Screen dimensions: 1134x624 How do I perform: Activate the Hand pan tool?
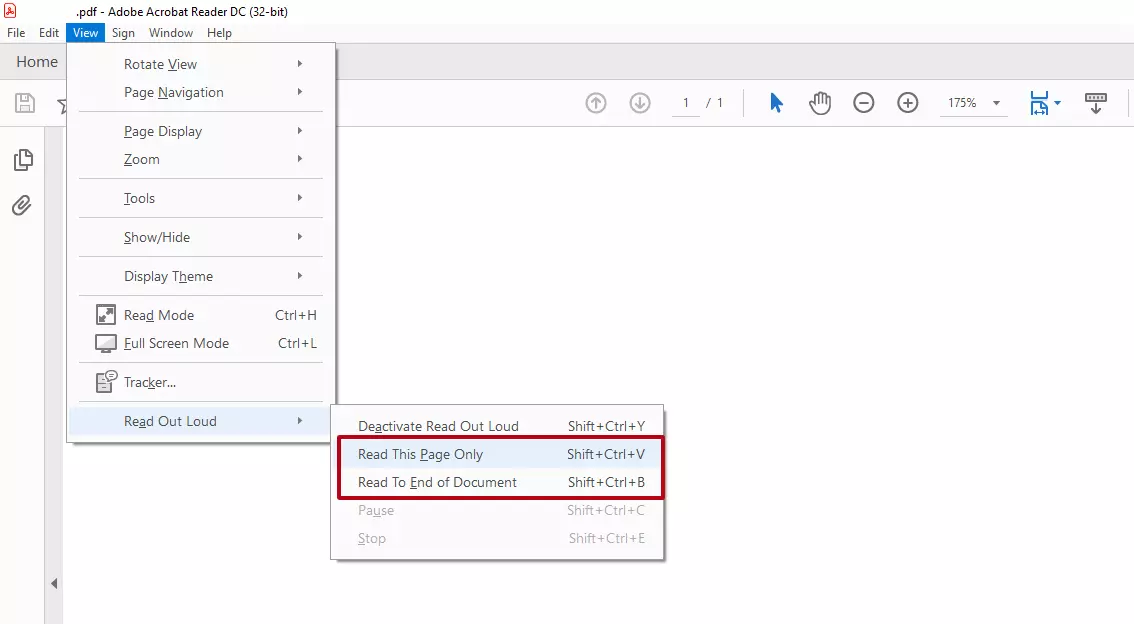(820, 103)
